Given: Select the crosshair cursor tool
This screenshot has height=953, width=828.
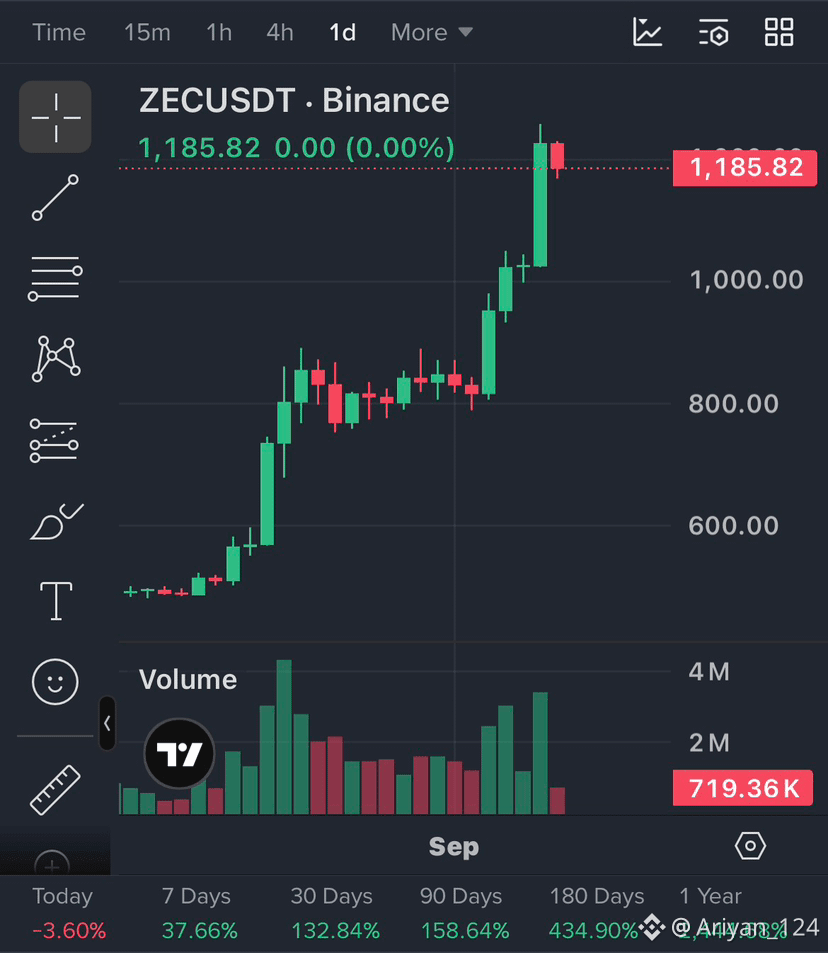Looking at the screenshot, I should 55,117.
